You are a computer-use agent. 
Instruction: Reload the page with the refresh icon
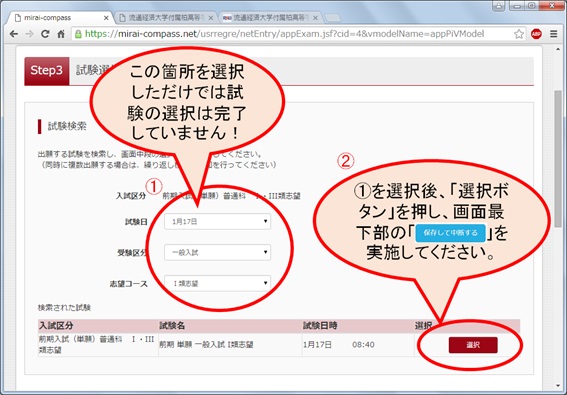point(45,34)
